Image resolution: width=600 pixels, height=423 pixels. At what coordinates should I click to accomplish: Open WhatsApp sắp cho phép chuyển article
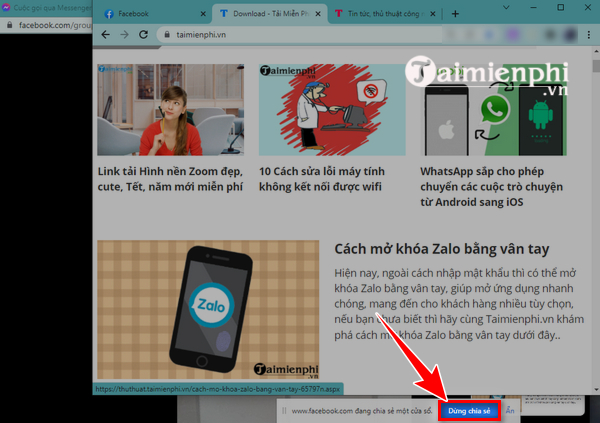click(492, 186)
